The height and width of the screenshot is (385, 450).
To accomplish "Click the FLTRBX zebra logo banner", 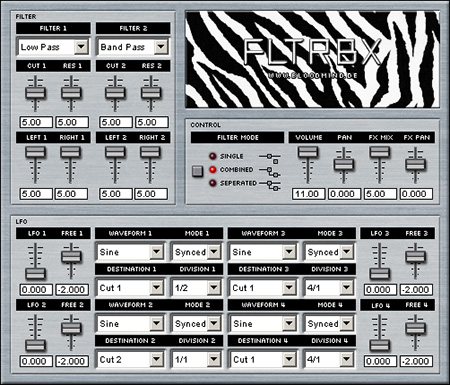I will click(312, 59).
